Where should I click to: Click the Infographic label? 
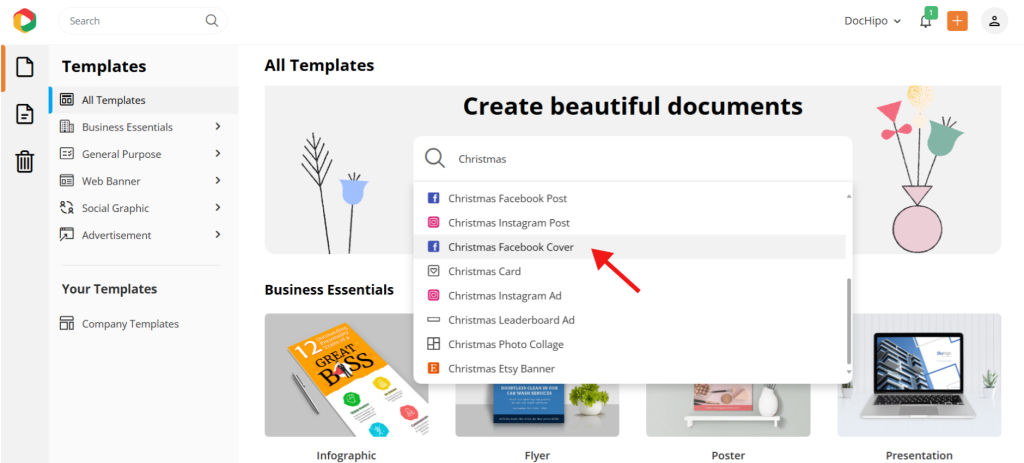click(x=346, y=455)
